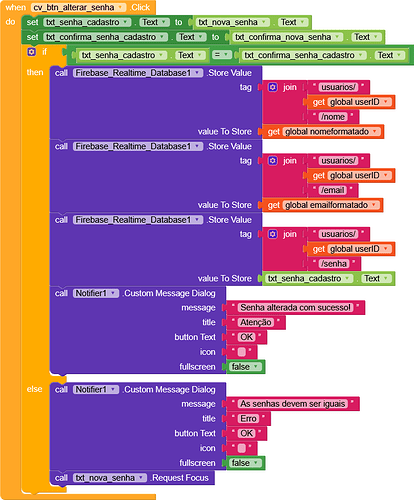The height and width of the screenshot is (500, 414).
Task: Open the equals operator dropdown
Action: (222, 55)
